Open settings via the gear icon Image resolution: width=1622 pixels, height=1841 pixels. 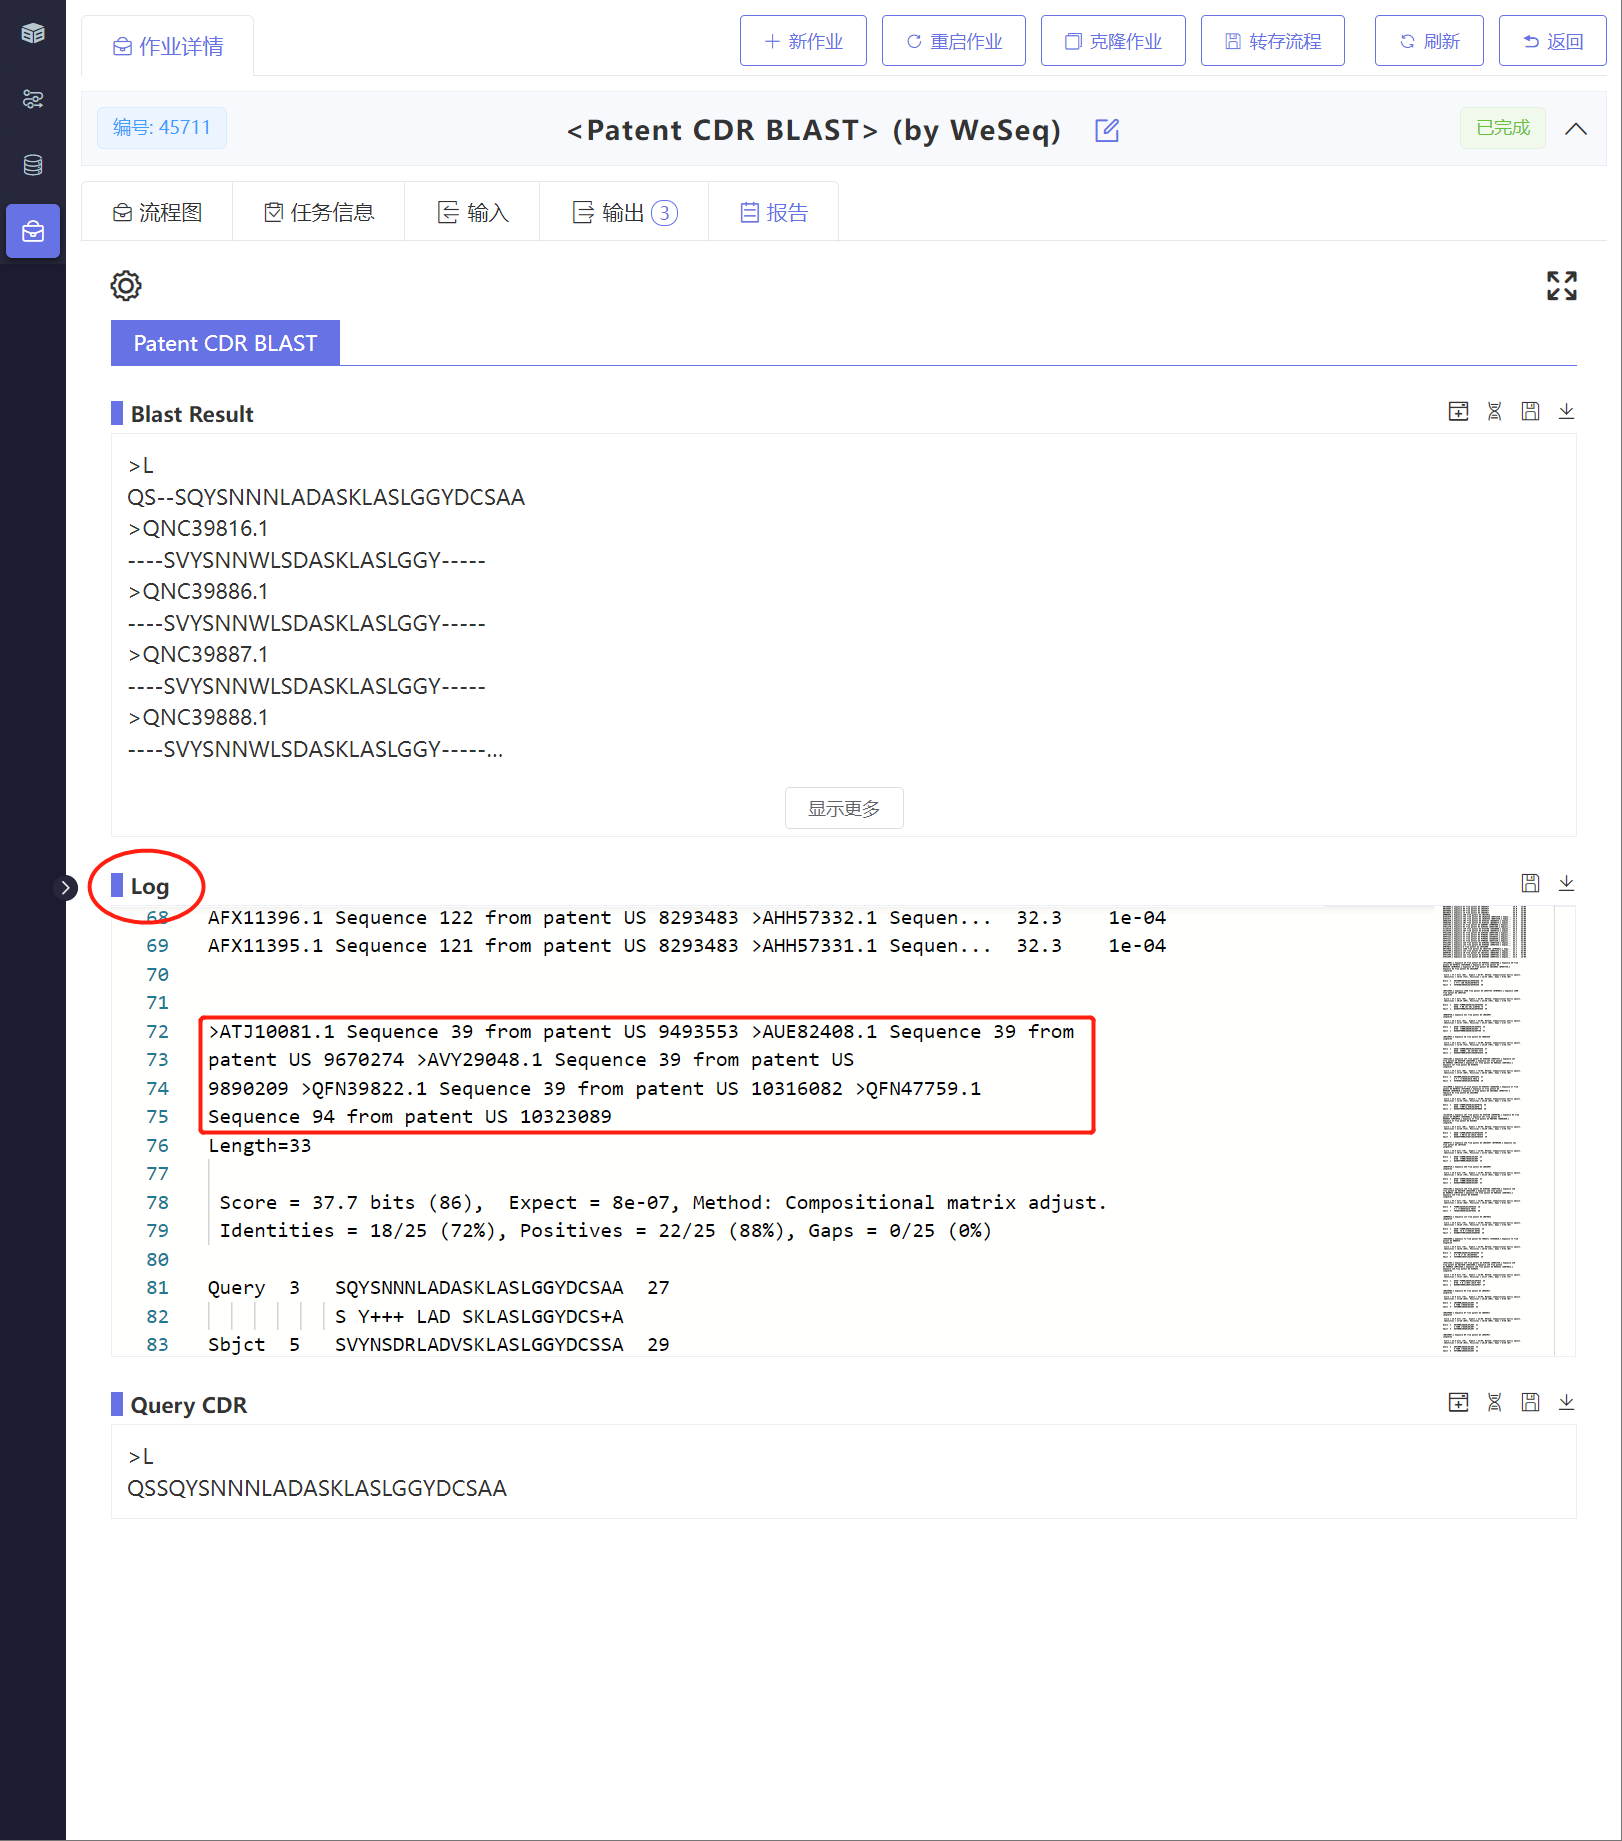pyautogui.click(x=126, y=286)
